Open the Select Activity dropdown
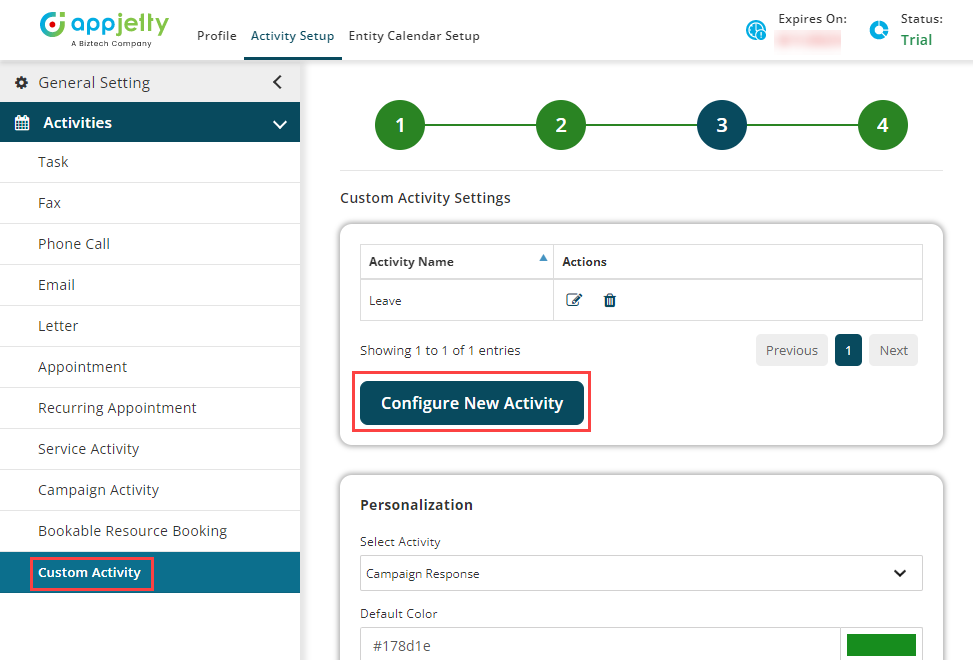The width and height of the screenshot is (973, 660). pos(641,574)
